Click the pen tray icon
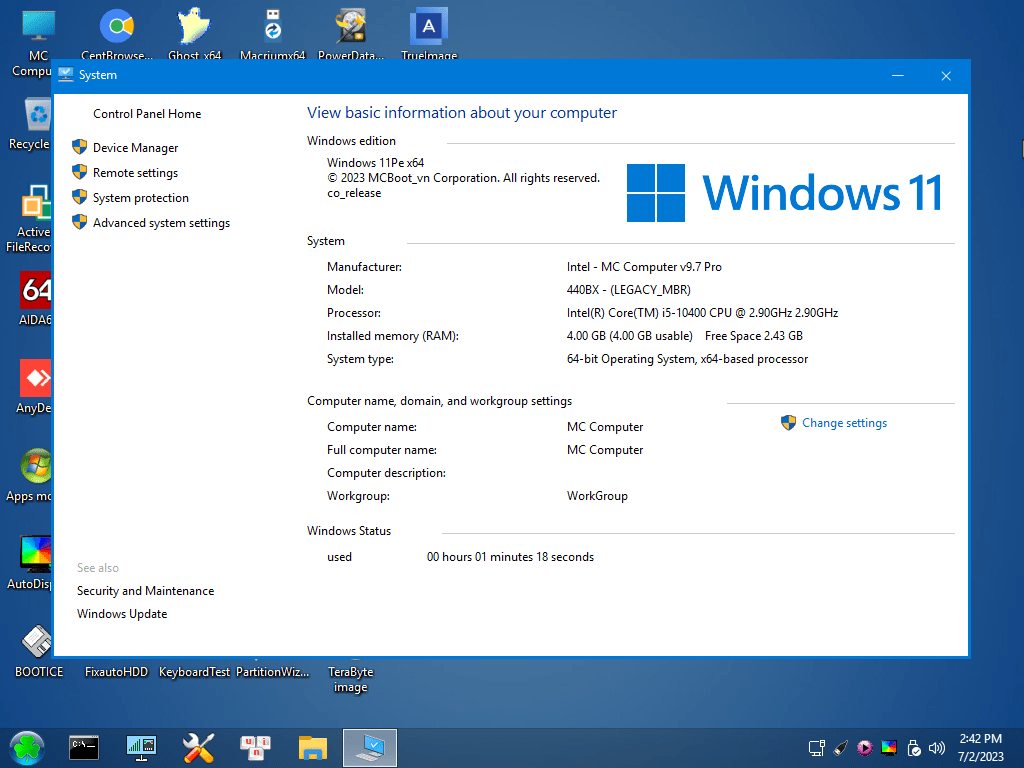 pos(840,748)
